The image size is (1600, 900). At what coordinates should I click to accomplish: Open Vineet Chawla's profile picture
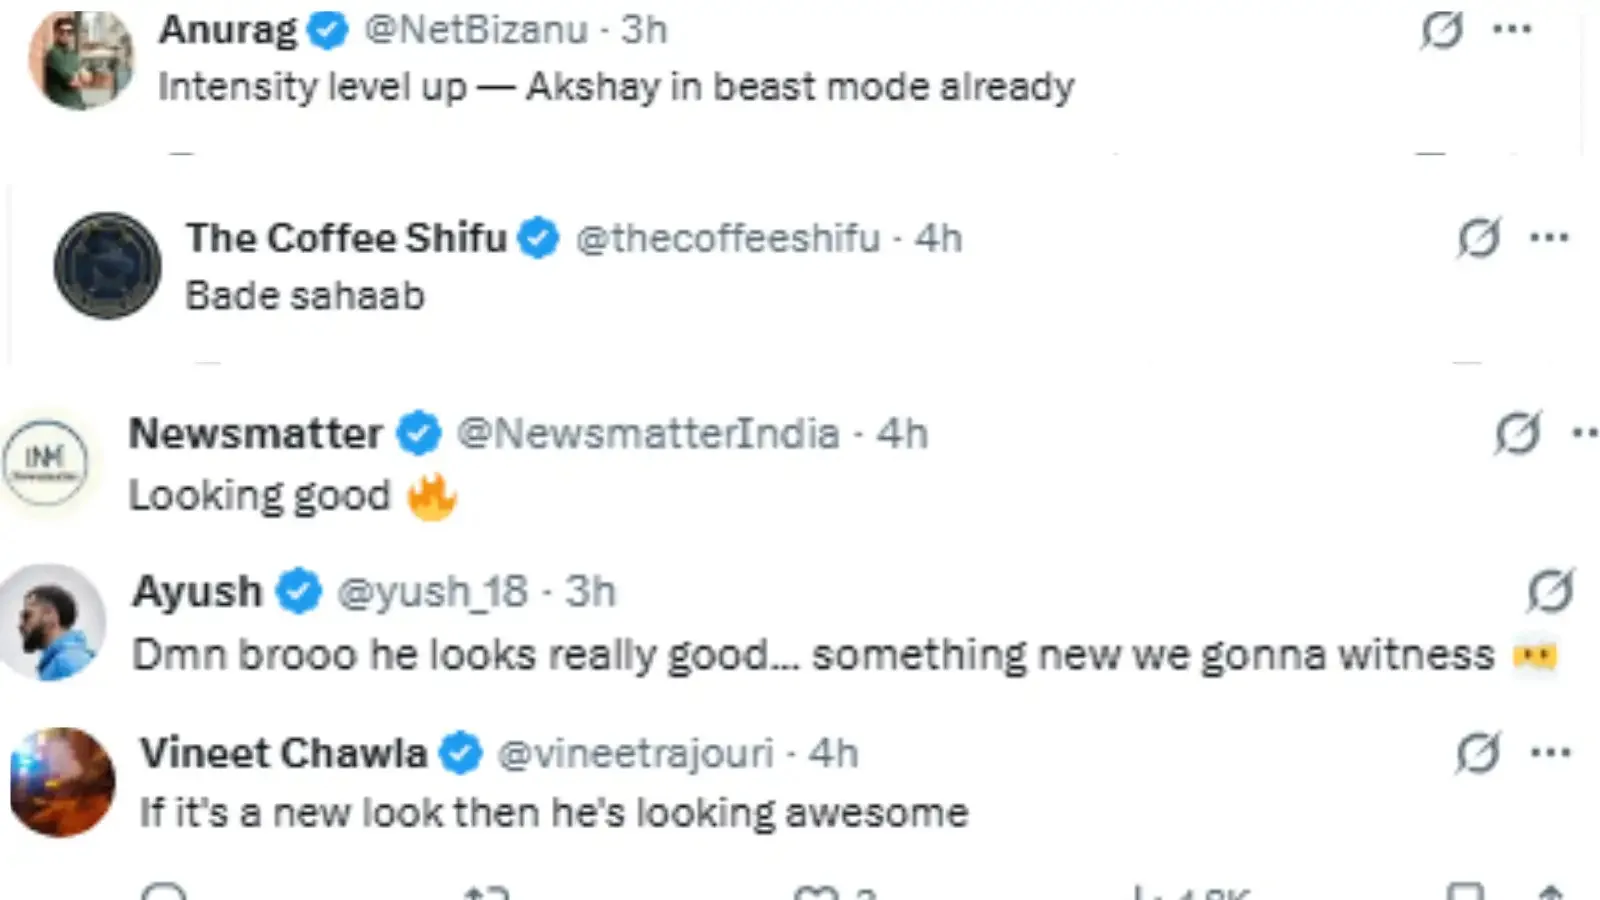(63, 782)
